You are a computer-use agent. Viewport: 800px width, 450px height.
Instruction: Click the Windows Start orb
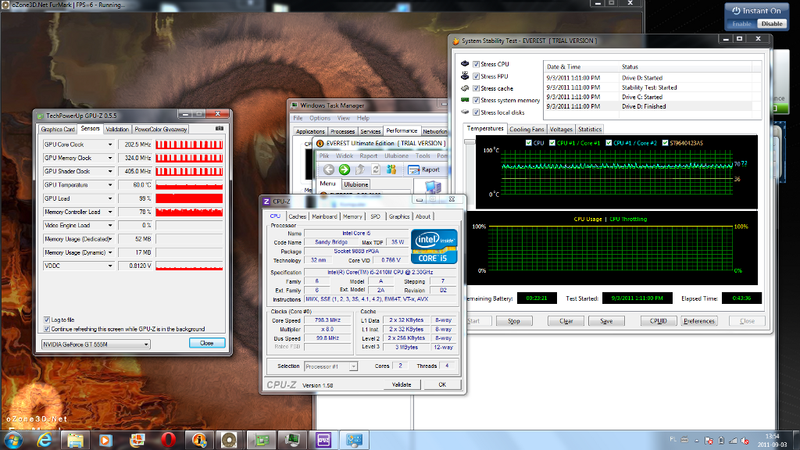pyautogui.click(x=13, y=440)
